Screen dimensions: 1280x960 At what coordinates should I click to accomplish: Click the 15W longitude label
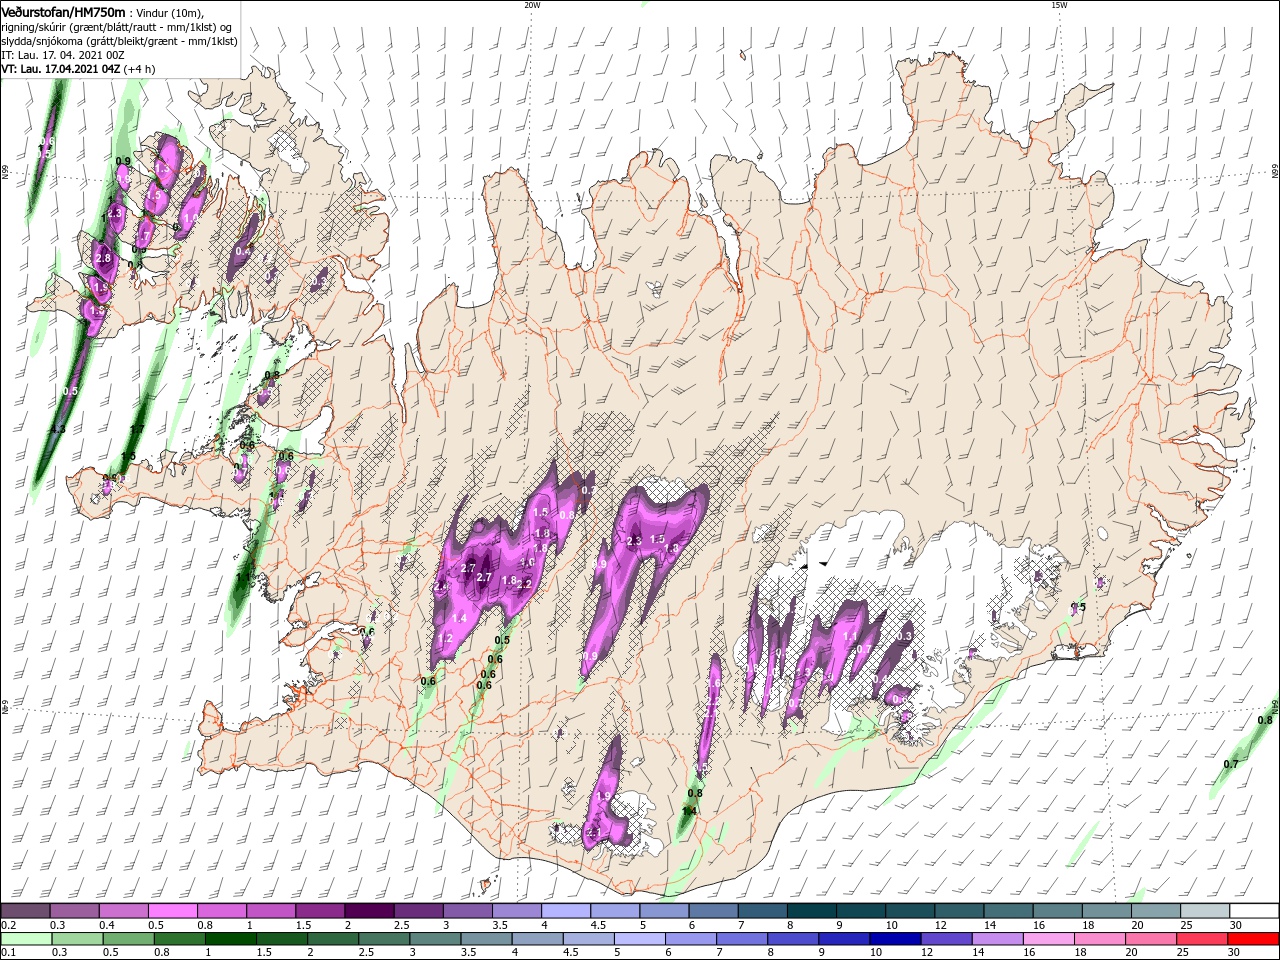pos(1059,5)
